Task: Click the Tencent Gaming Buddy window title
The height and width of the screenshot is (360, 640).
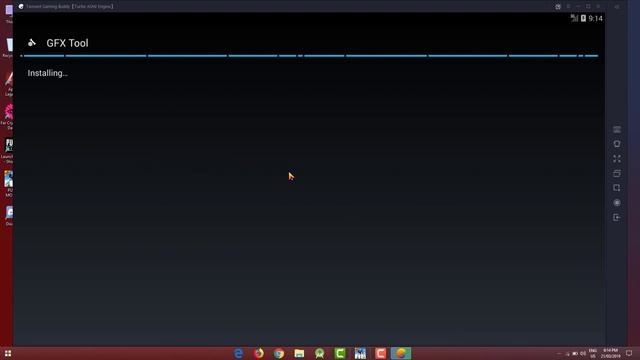Action: [70, 7]
